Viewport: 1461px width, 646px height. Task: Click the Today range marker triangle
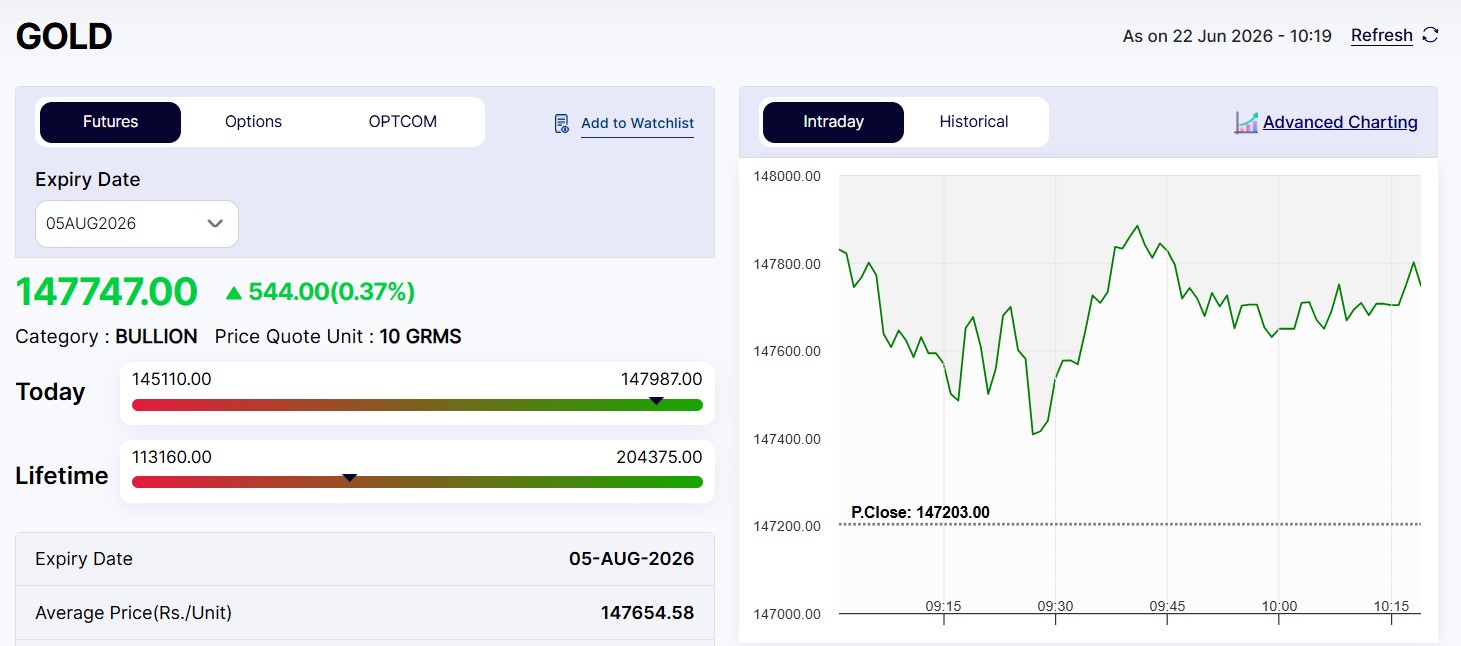(x=656, y=400)
